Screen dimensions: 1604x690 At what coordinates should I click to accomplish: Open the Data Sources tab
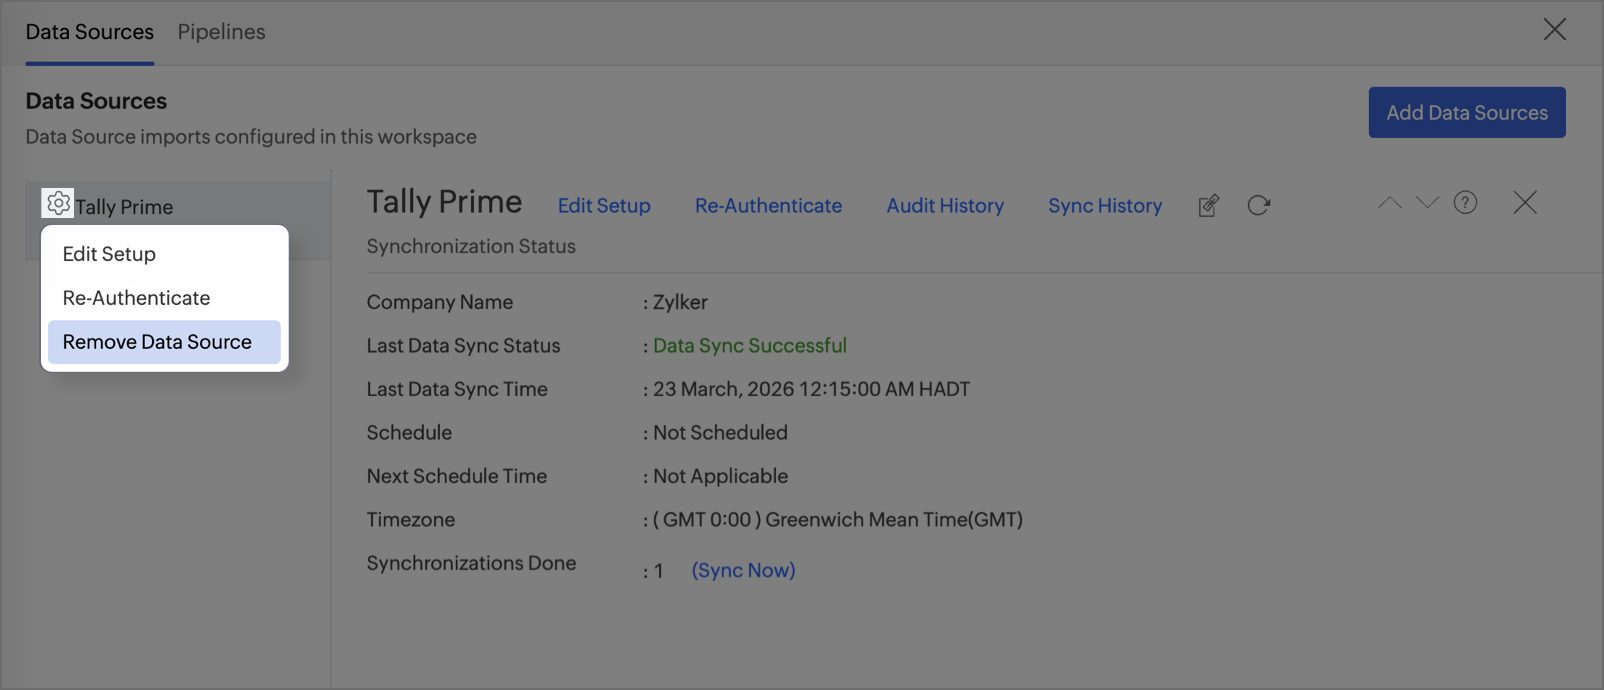(x=90, y=32)
